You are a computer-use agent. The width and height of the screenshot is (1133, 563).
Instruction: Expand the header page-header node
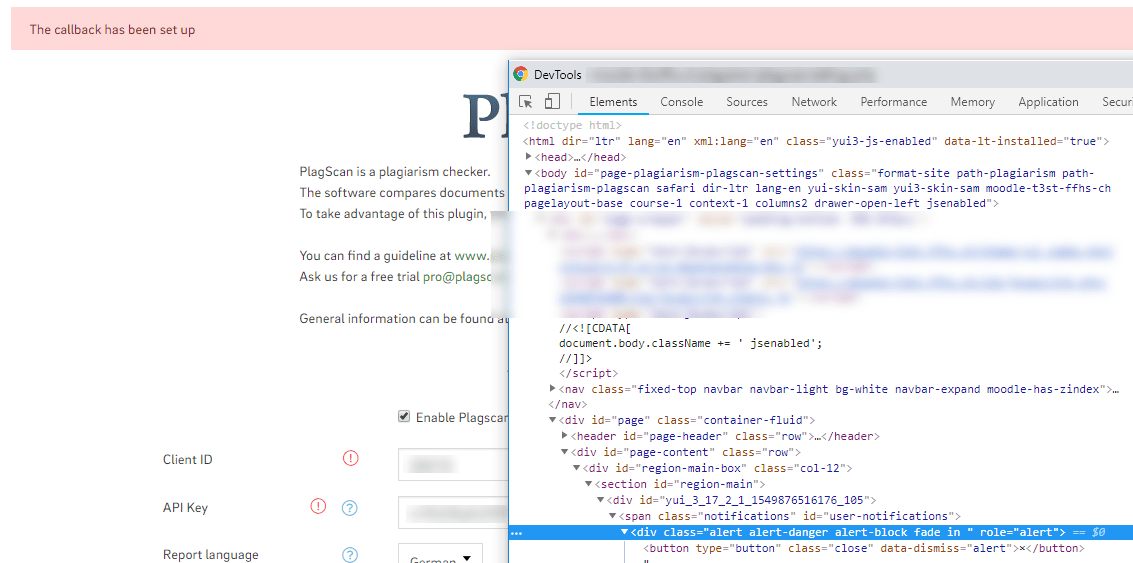coord(564,436)
